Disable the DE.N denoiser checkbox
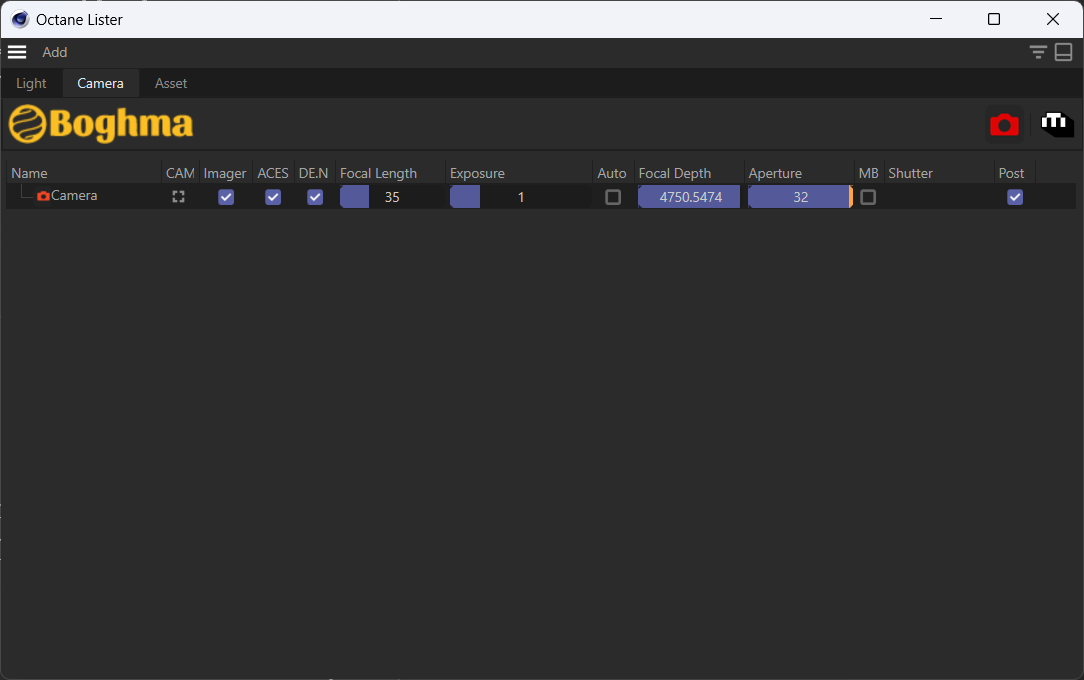The width and height of the screenshot is (1084, 680). (x=315, y=197)
